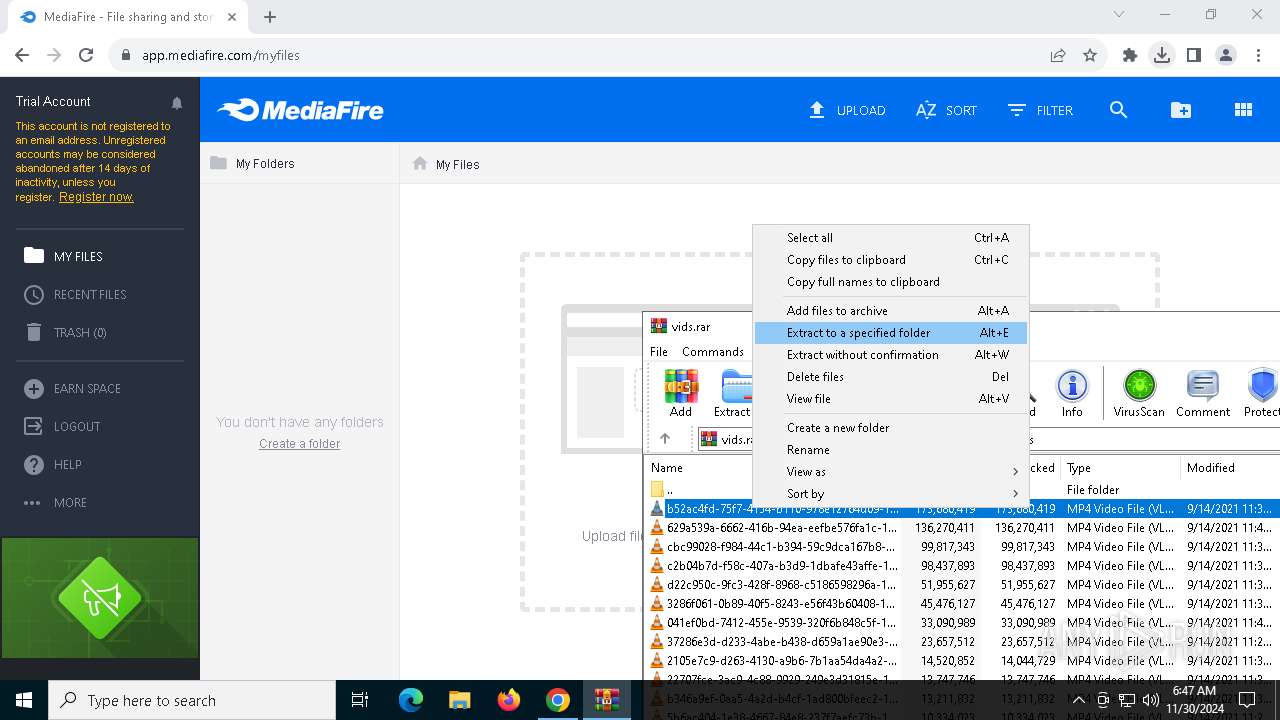Open the Sort by submenu
Image resolution: width=1280 pixels, height=720 pixels.
coord(890,494)
